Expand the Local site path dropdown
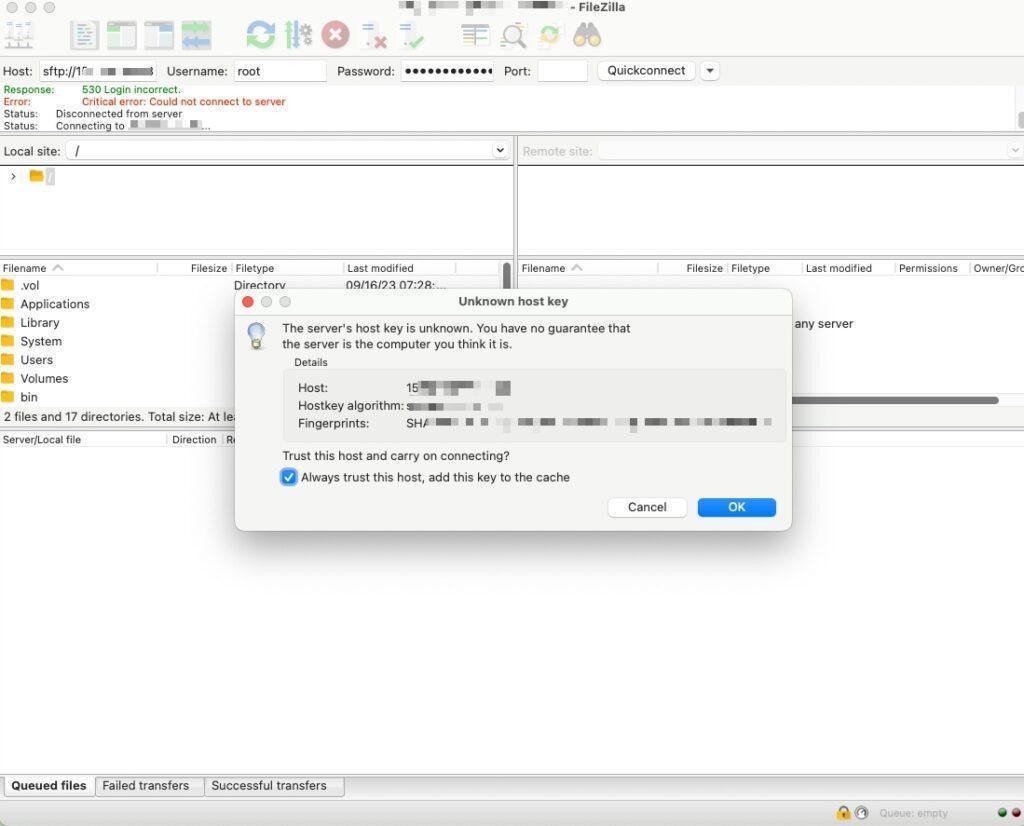1024x826 pixels. 500,151
